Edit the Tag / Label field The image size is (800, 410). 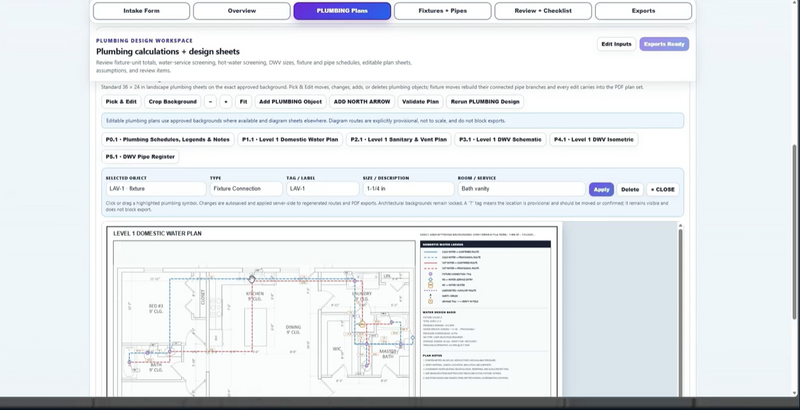point(322,189)
